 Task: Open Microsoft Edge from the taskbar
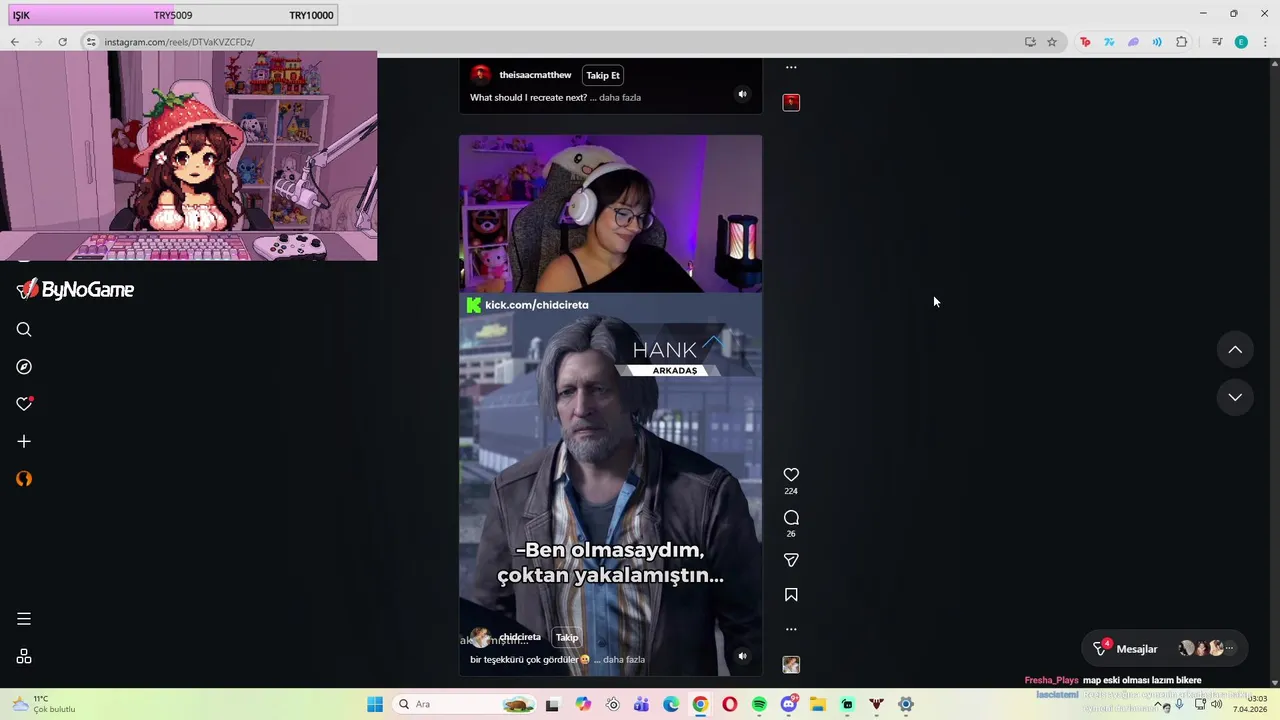point(671,704)
